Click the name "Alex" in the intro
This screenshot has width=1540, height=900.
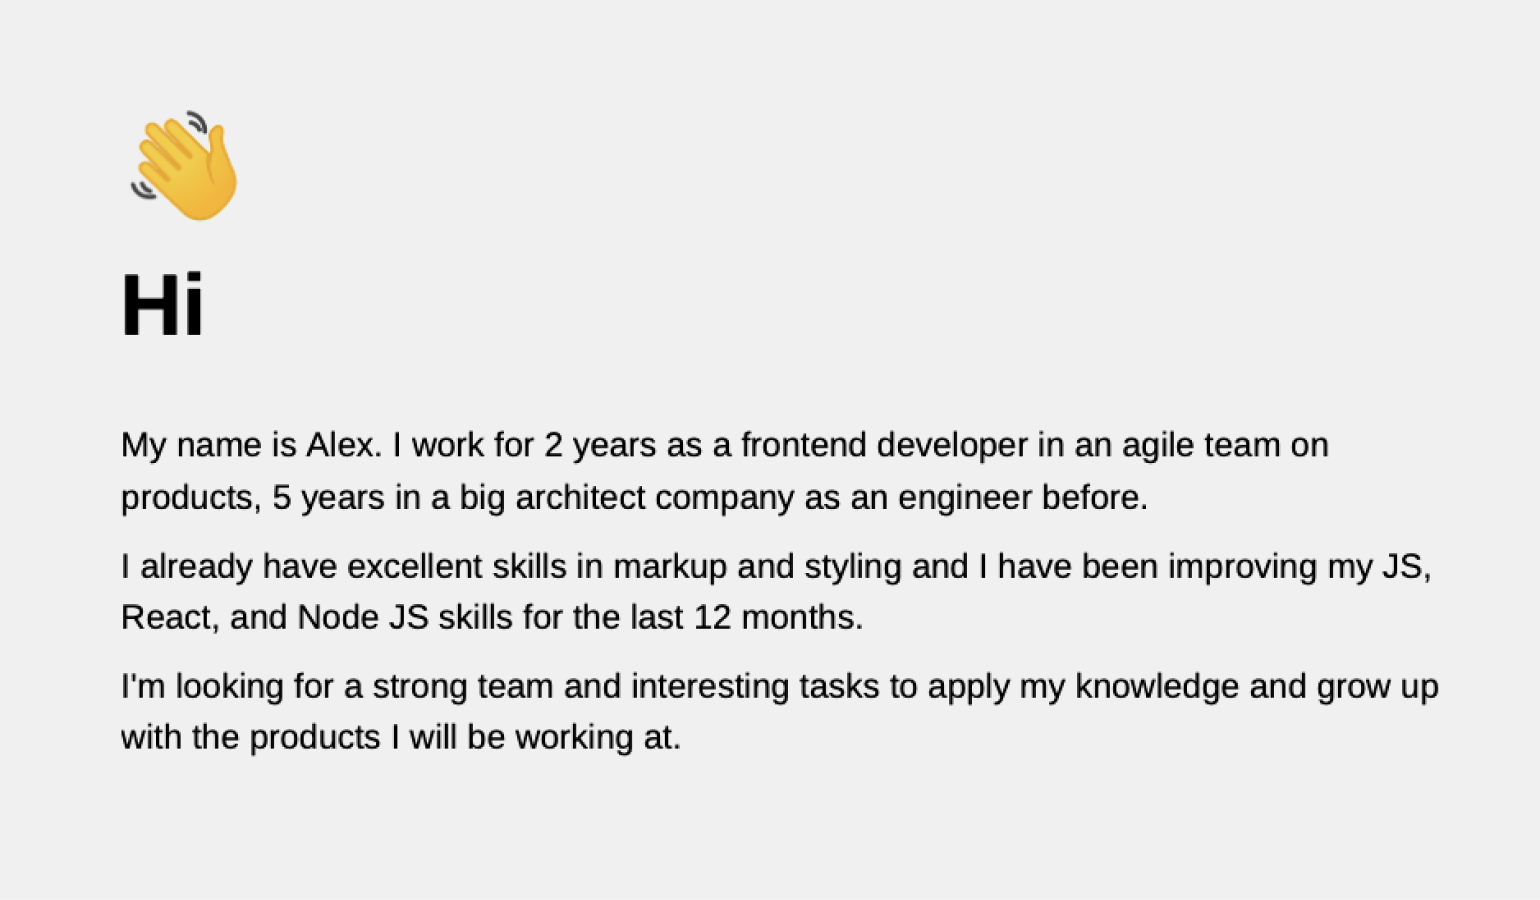(x=340, y=445)
